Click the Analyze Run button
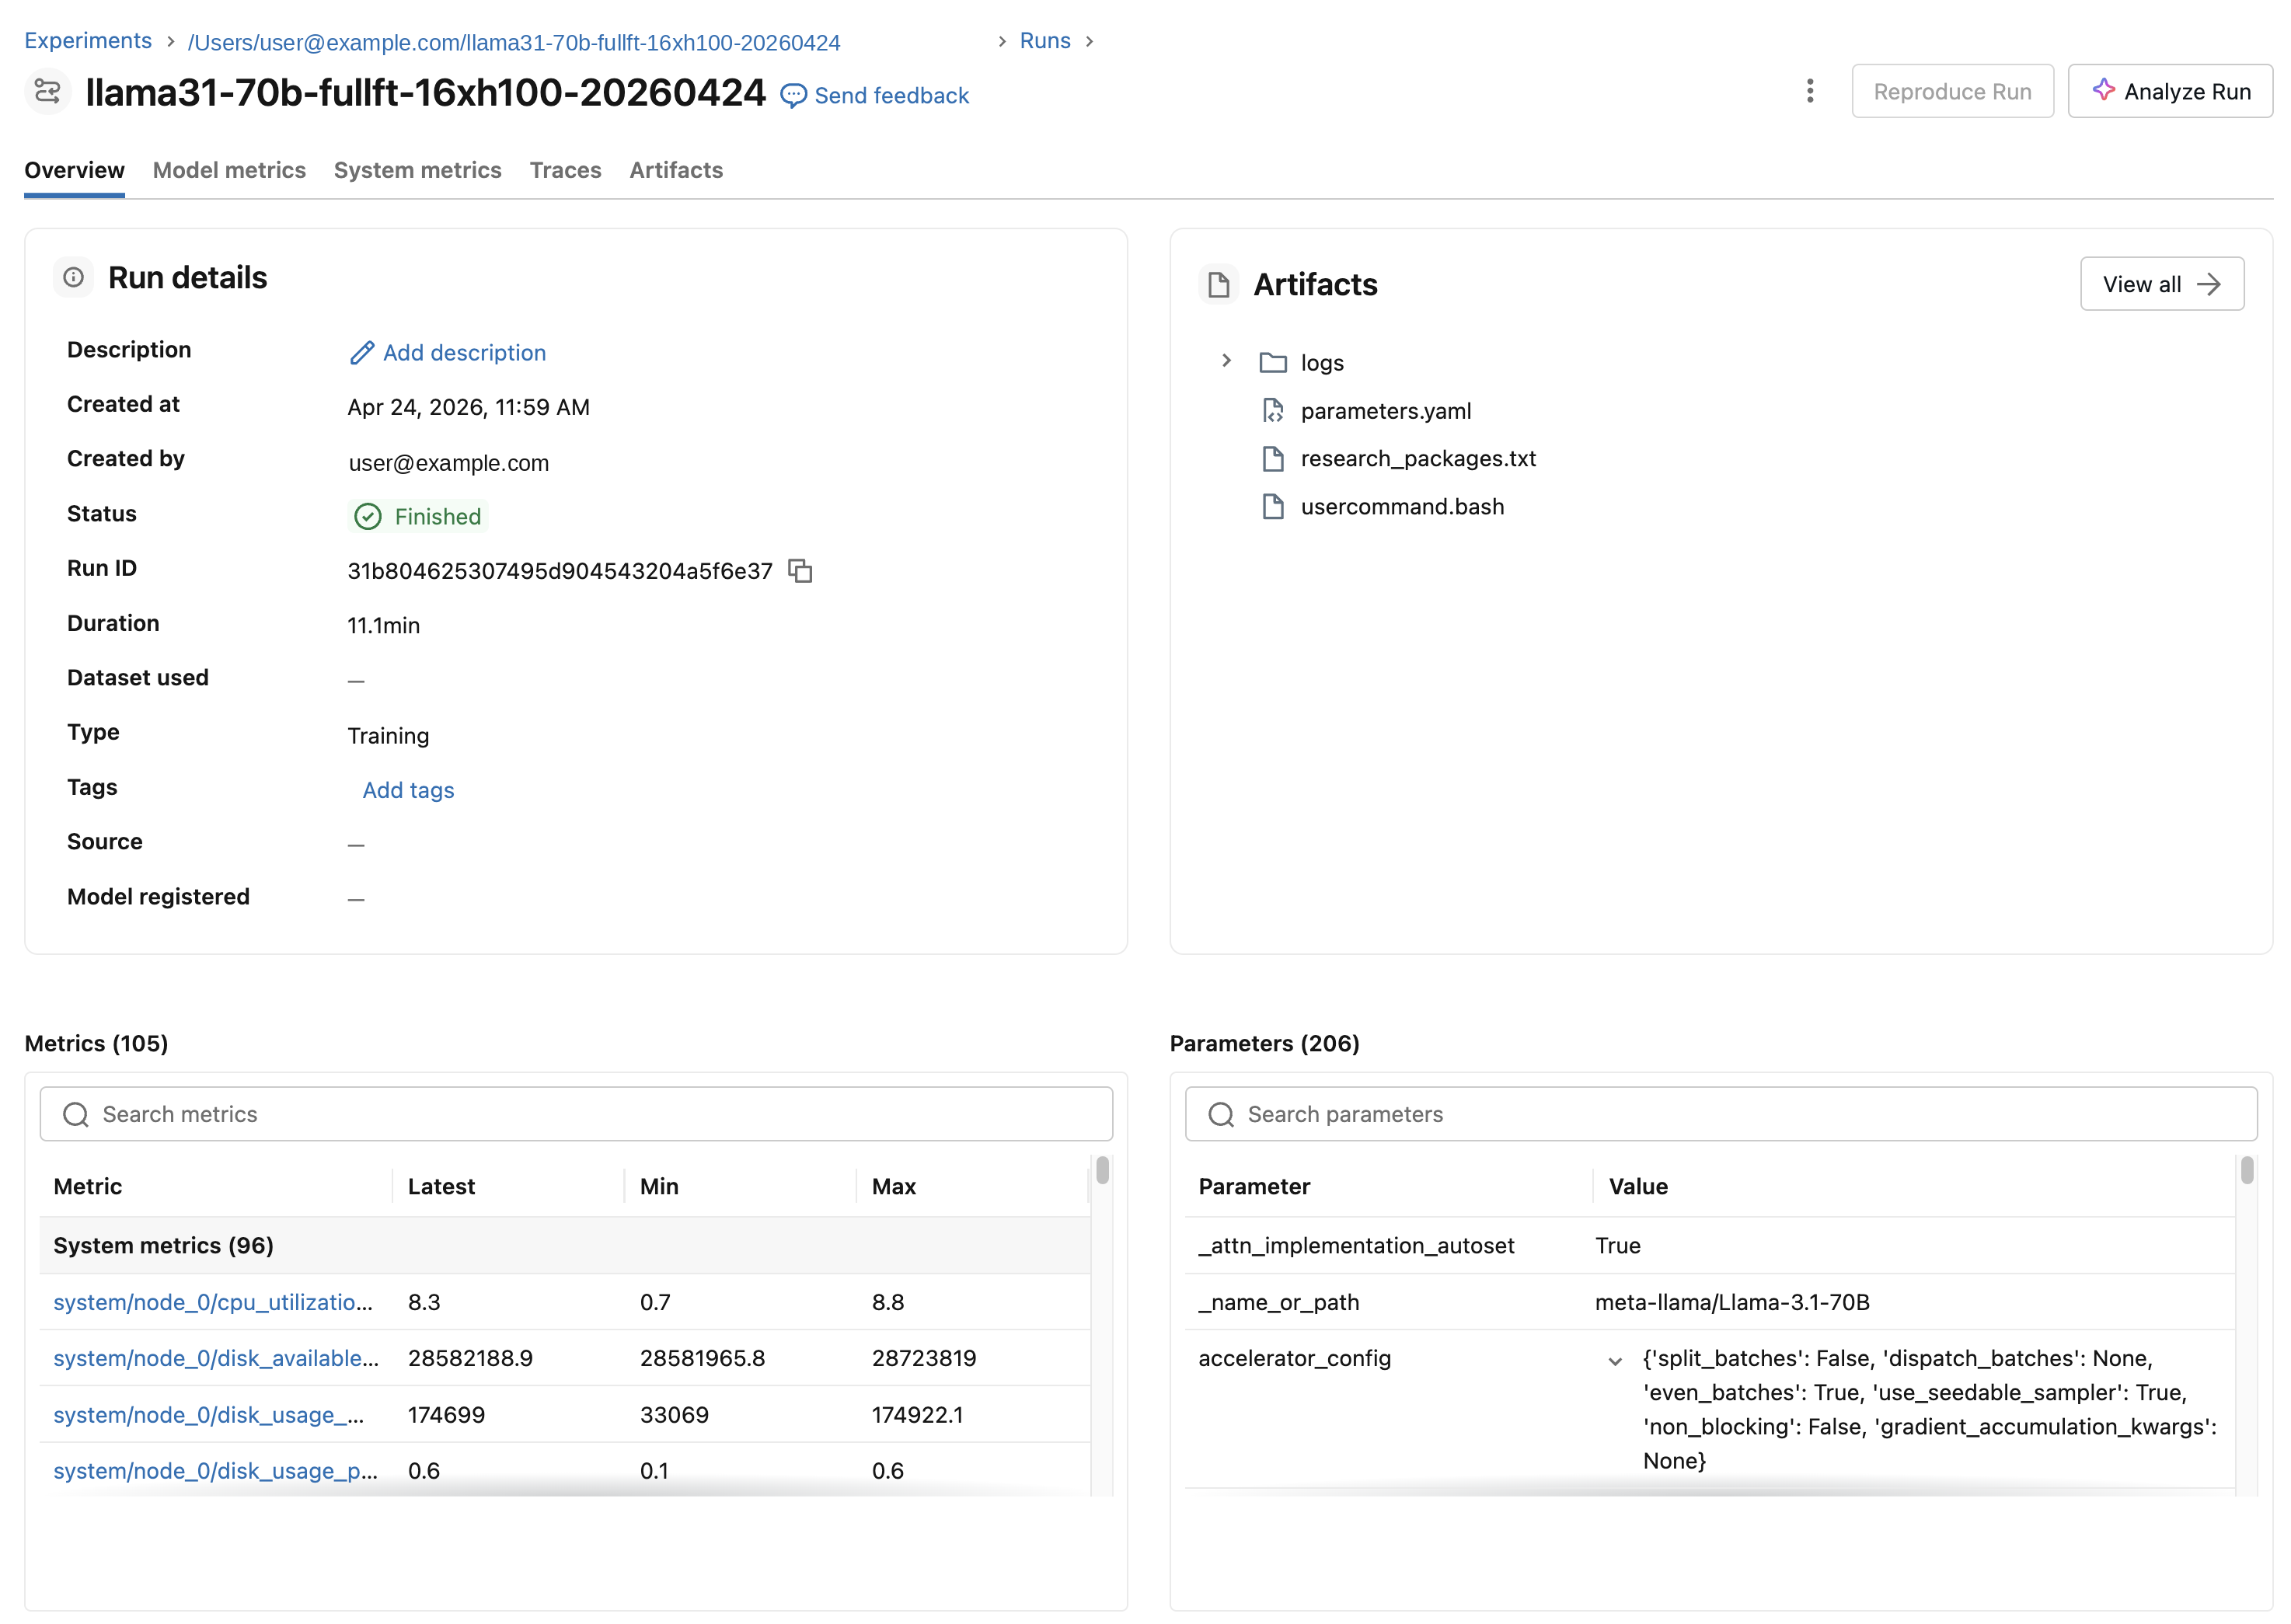 pyautogui.click(x=2170, y=91)
